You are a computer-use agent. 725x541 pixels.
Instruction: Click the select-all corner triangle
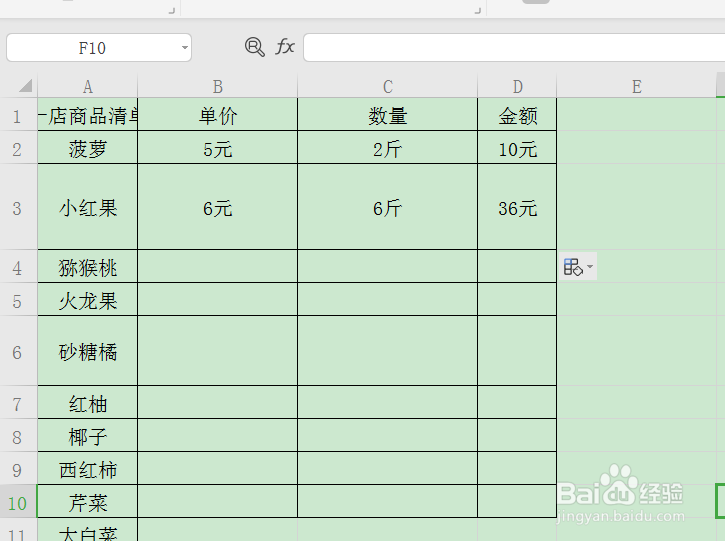pyautogui.click(x=25, y=86)
